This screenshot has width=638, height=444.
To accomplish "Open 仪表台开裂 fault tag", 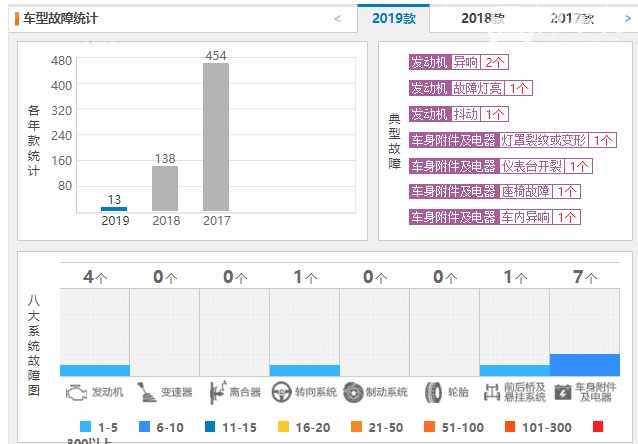I will [x=501, y=166].
